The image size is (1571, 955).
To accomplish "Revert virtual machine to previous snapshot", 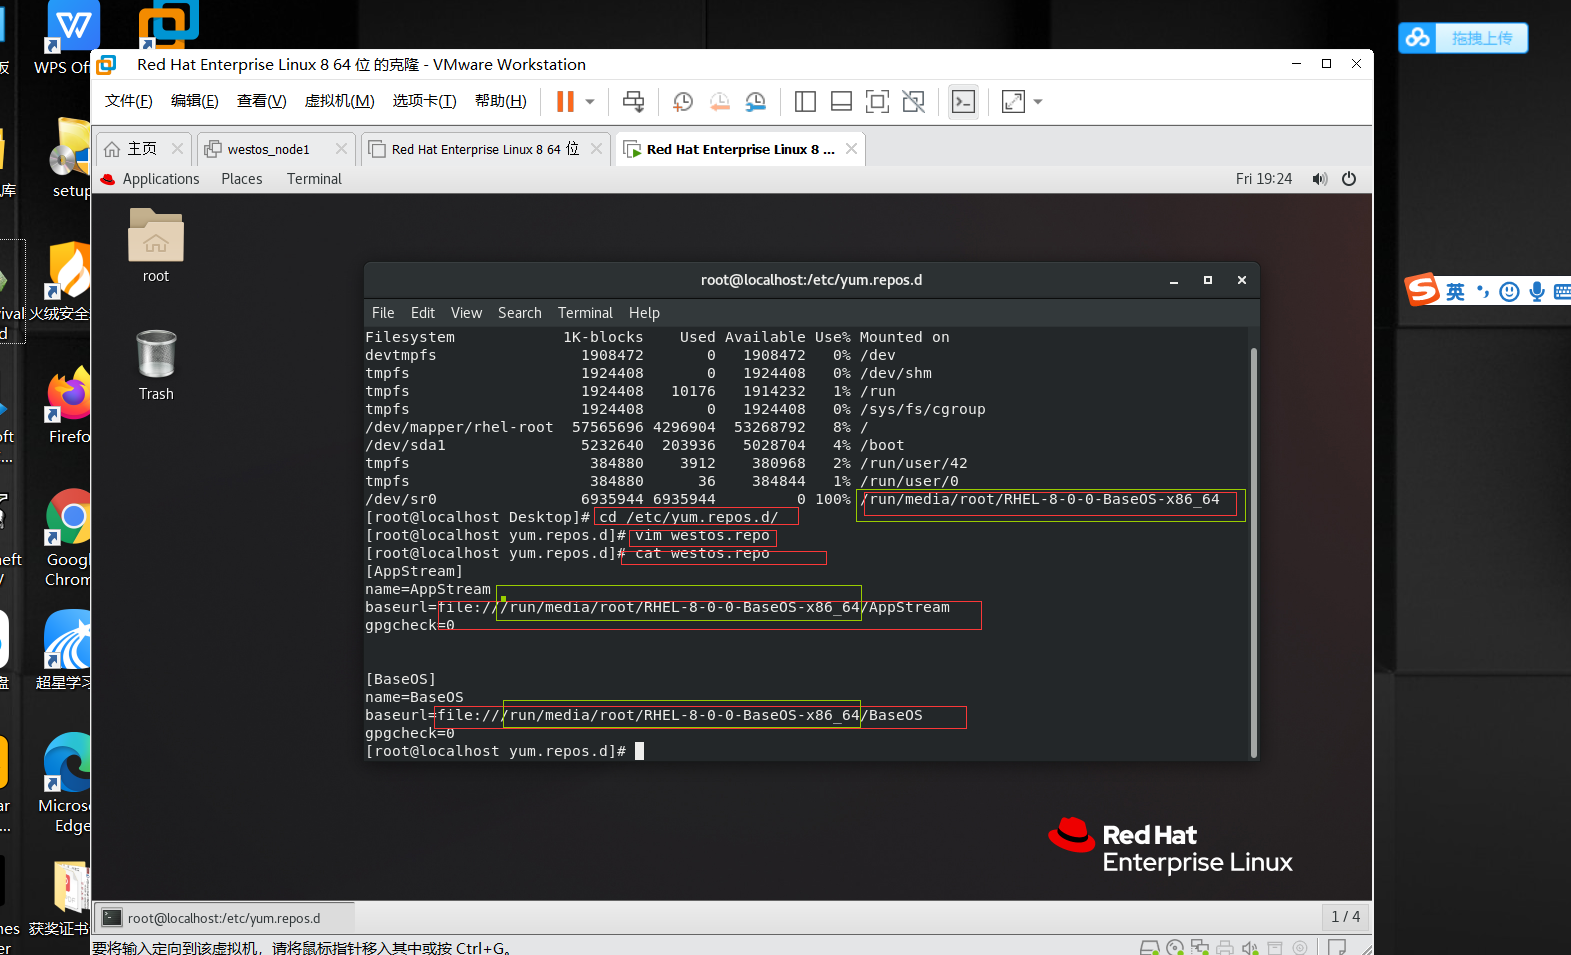I will tap(719, 101).
